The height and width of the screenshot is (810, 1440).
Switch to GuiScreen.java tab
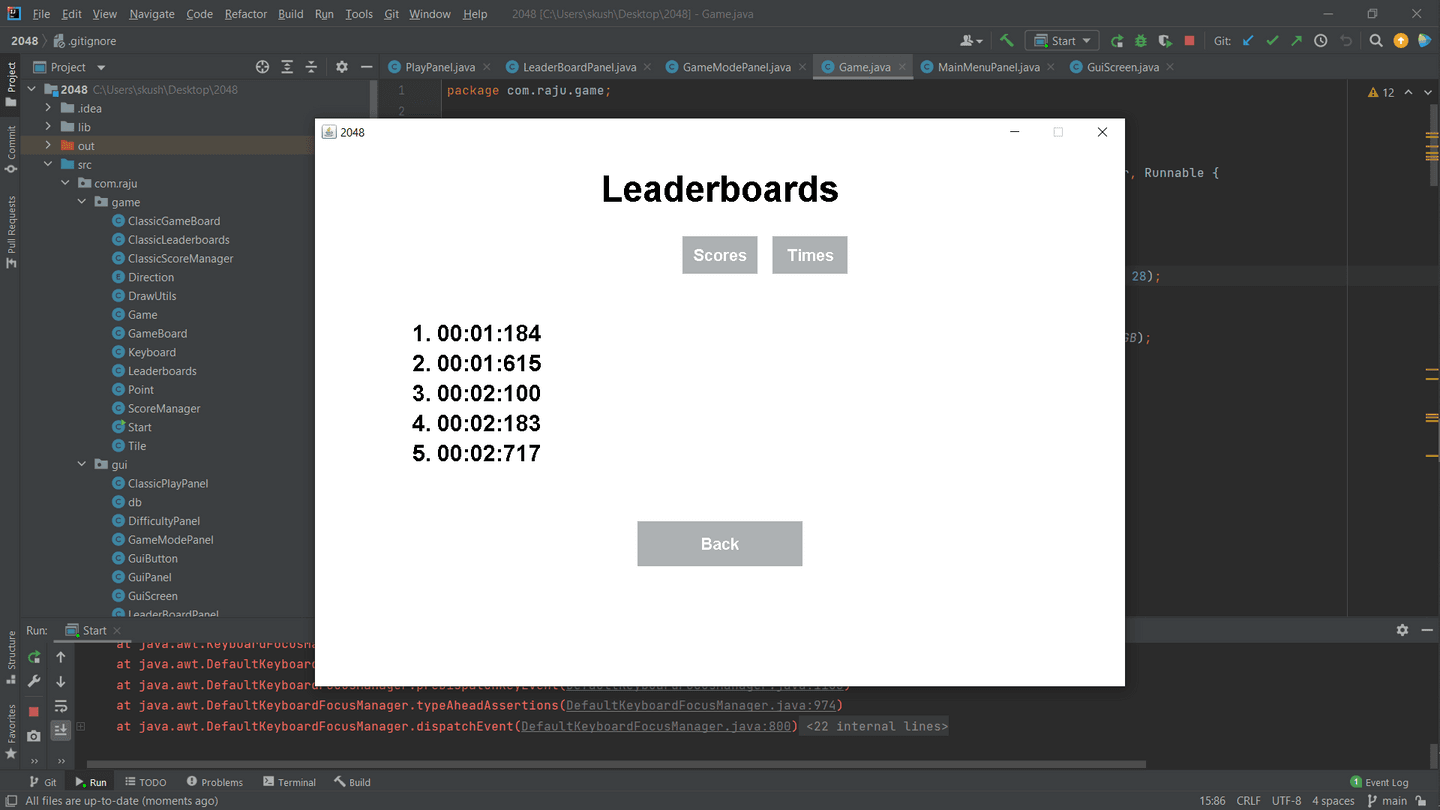pos(1123,67)
